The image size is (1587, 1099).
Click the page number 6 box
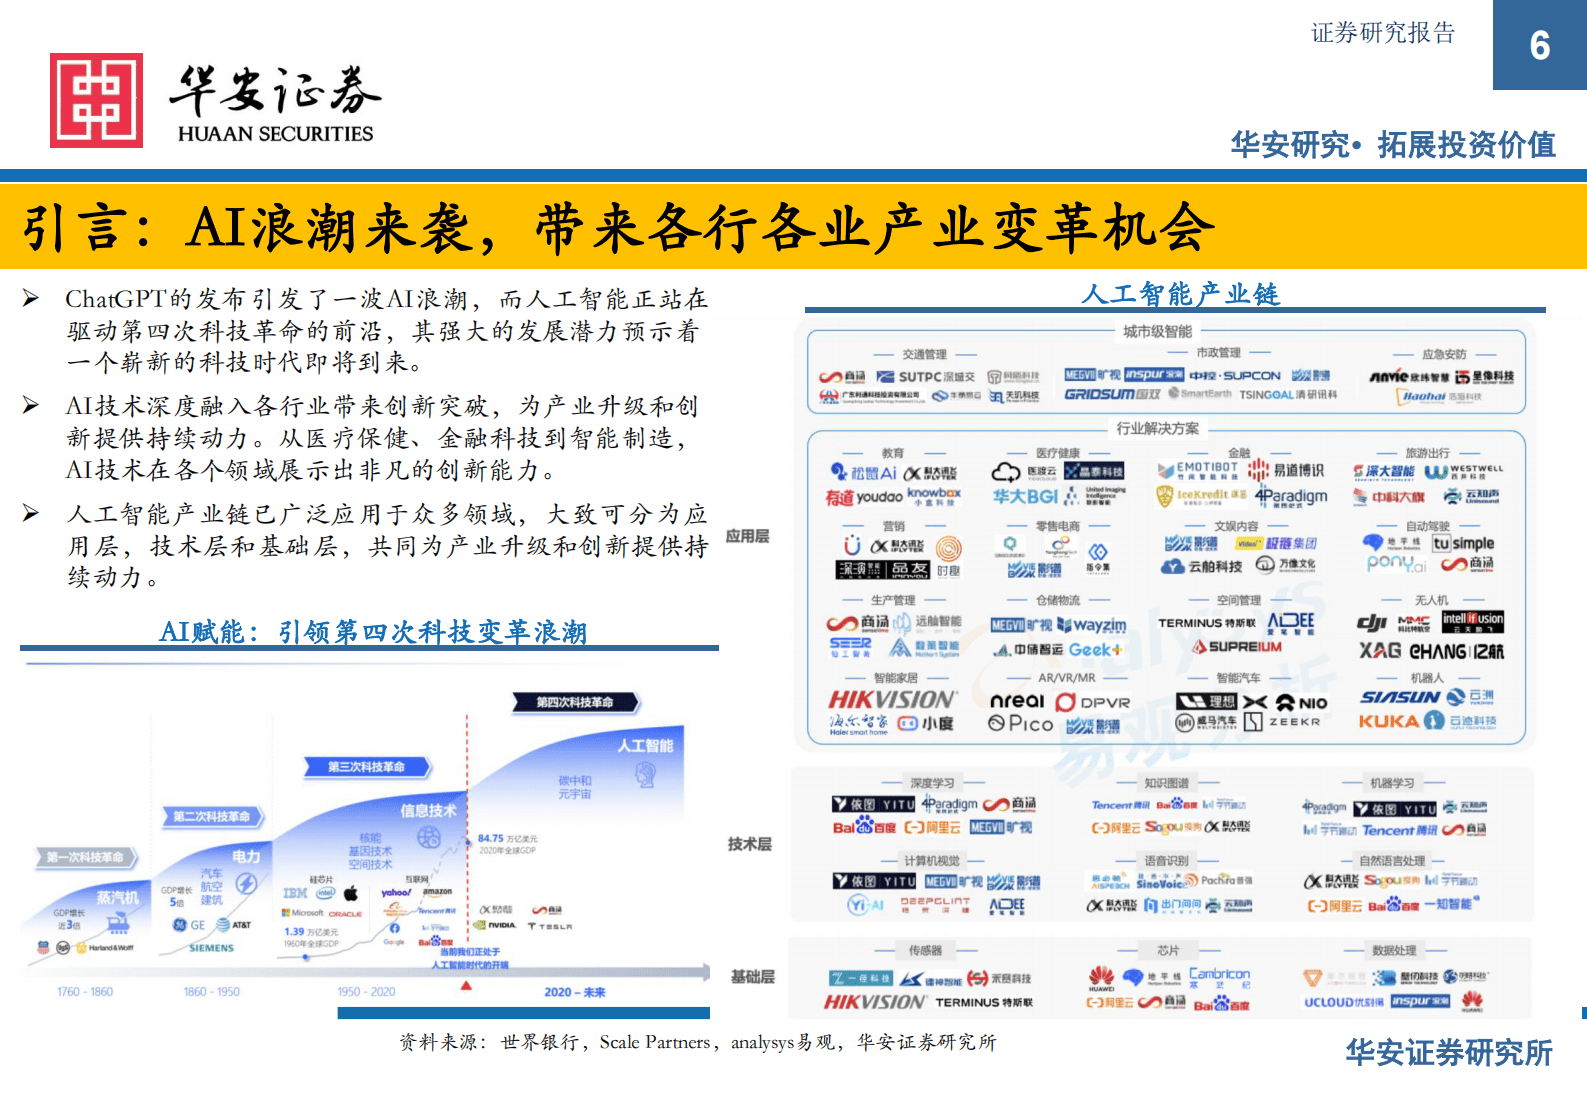1540,45
